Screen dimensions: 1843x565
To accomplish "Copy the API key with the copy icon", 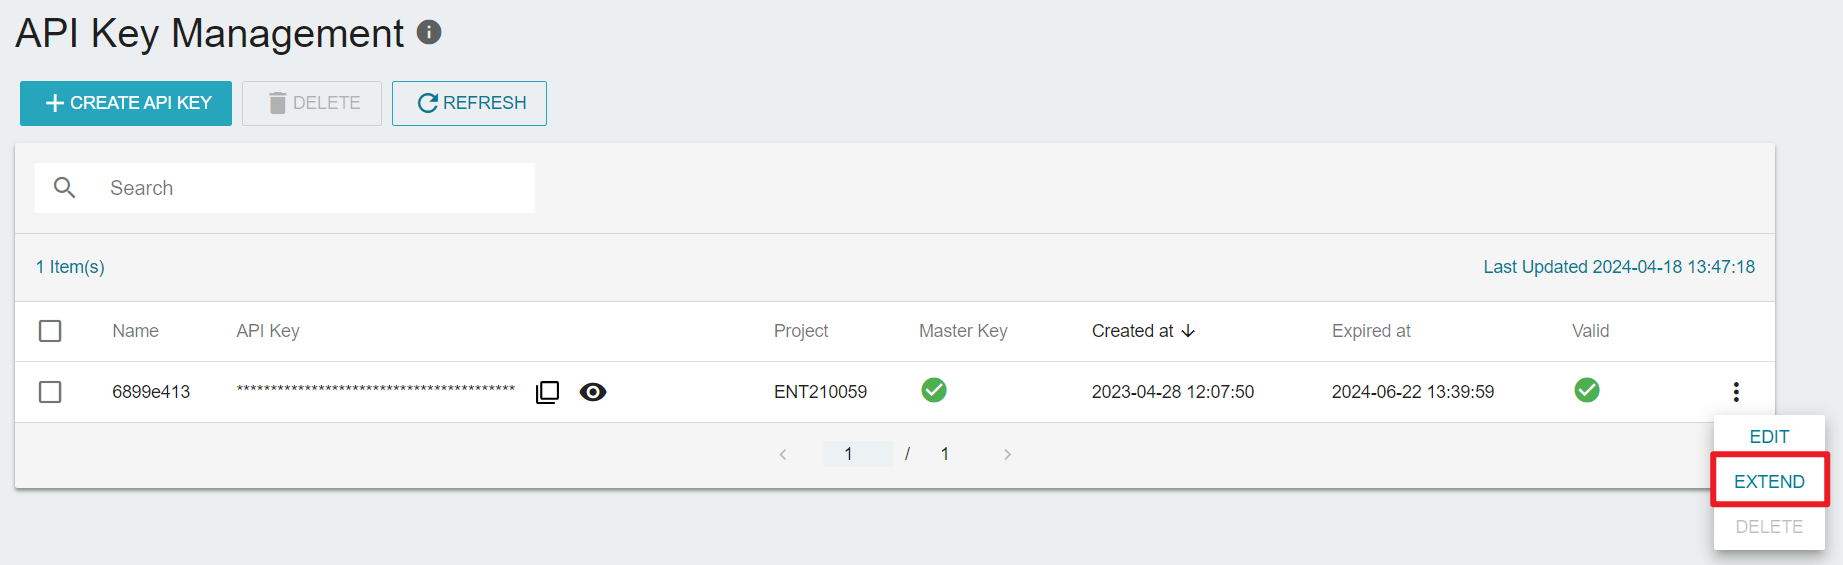I will coord(547,392).
